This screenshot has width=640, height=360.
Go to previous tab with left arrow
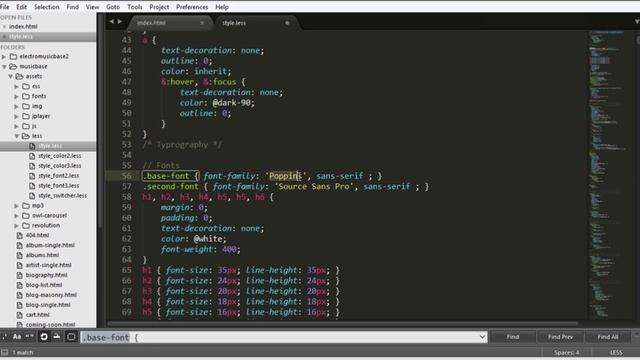pos(111,22)
